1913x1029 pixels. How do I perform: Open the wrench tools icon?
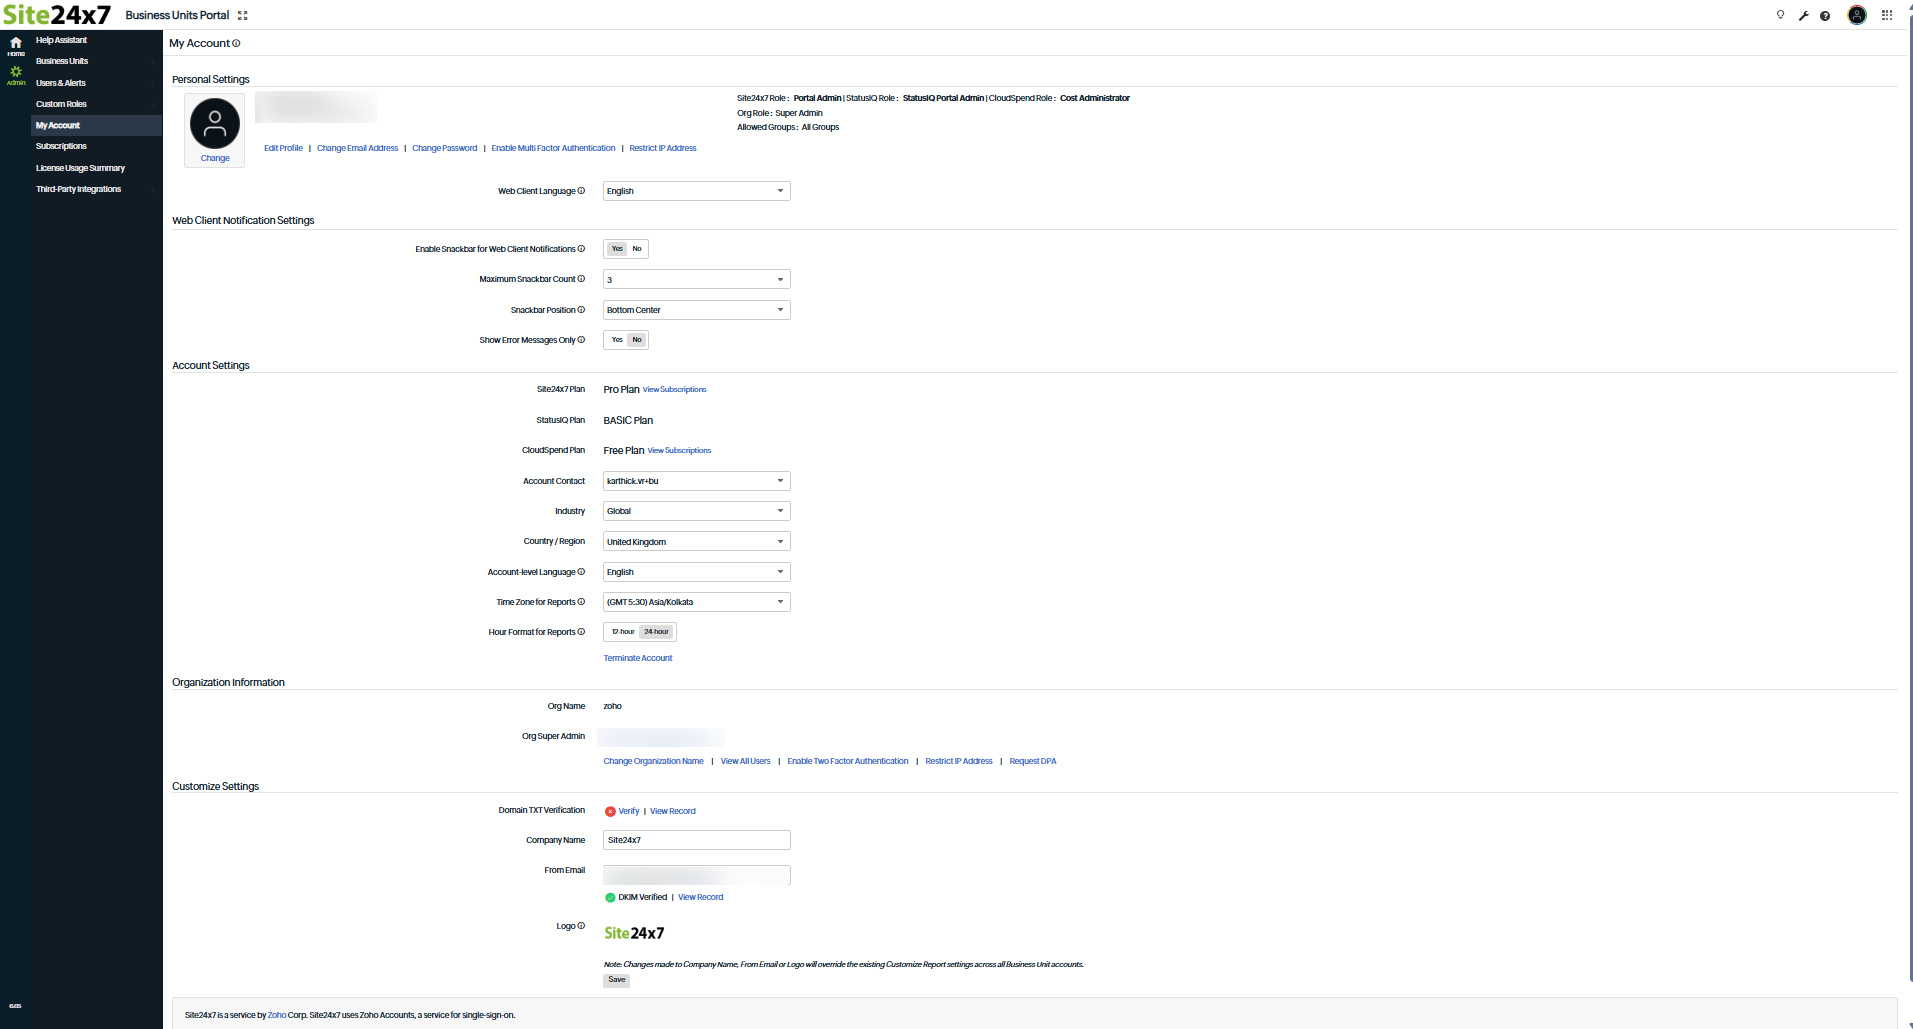1803,16
